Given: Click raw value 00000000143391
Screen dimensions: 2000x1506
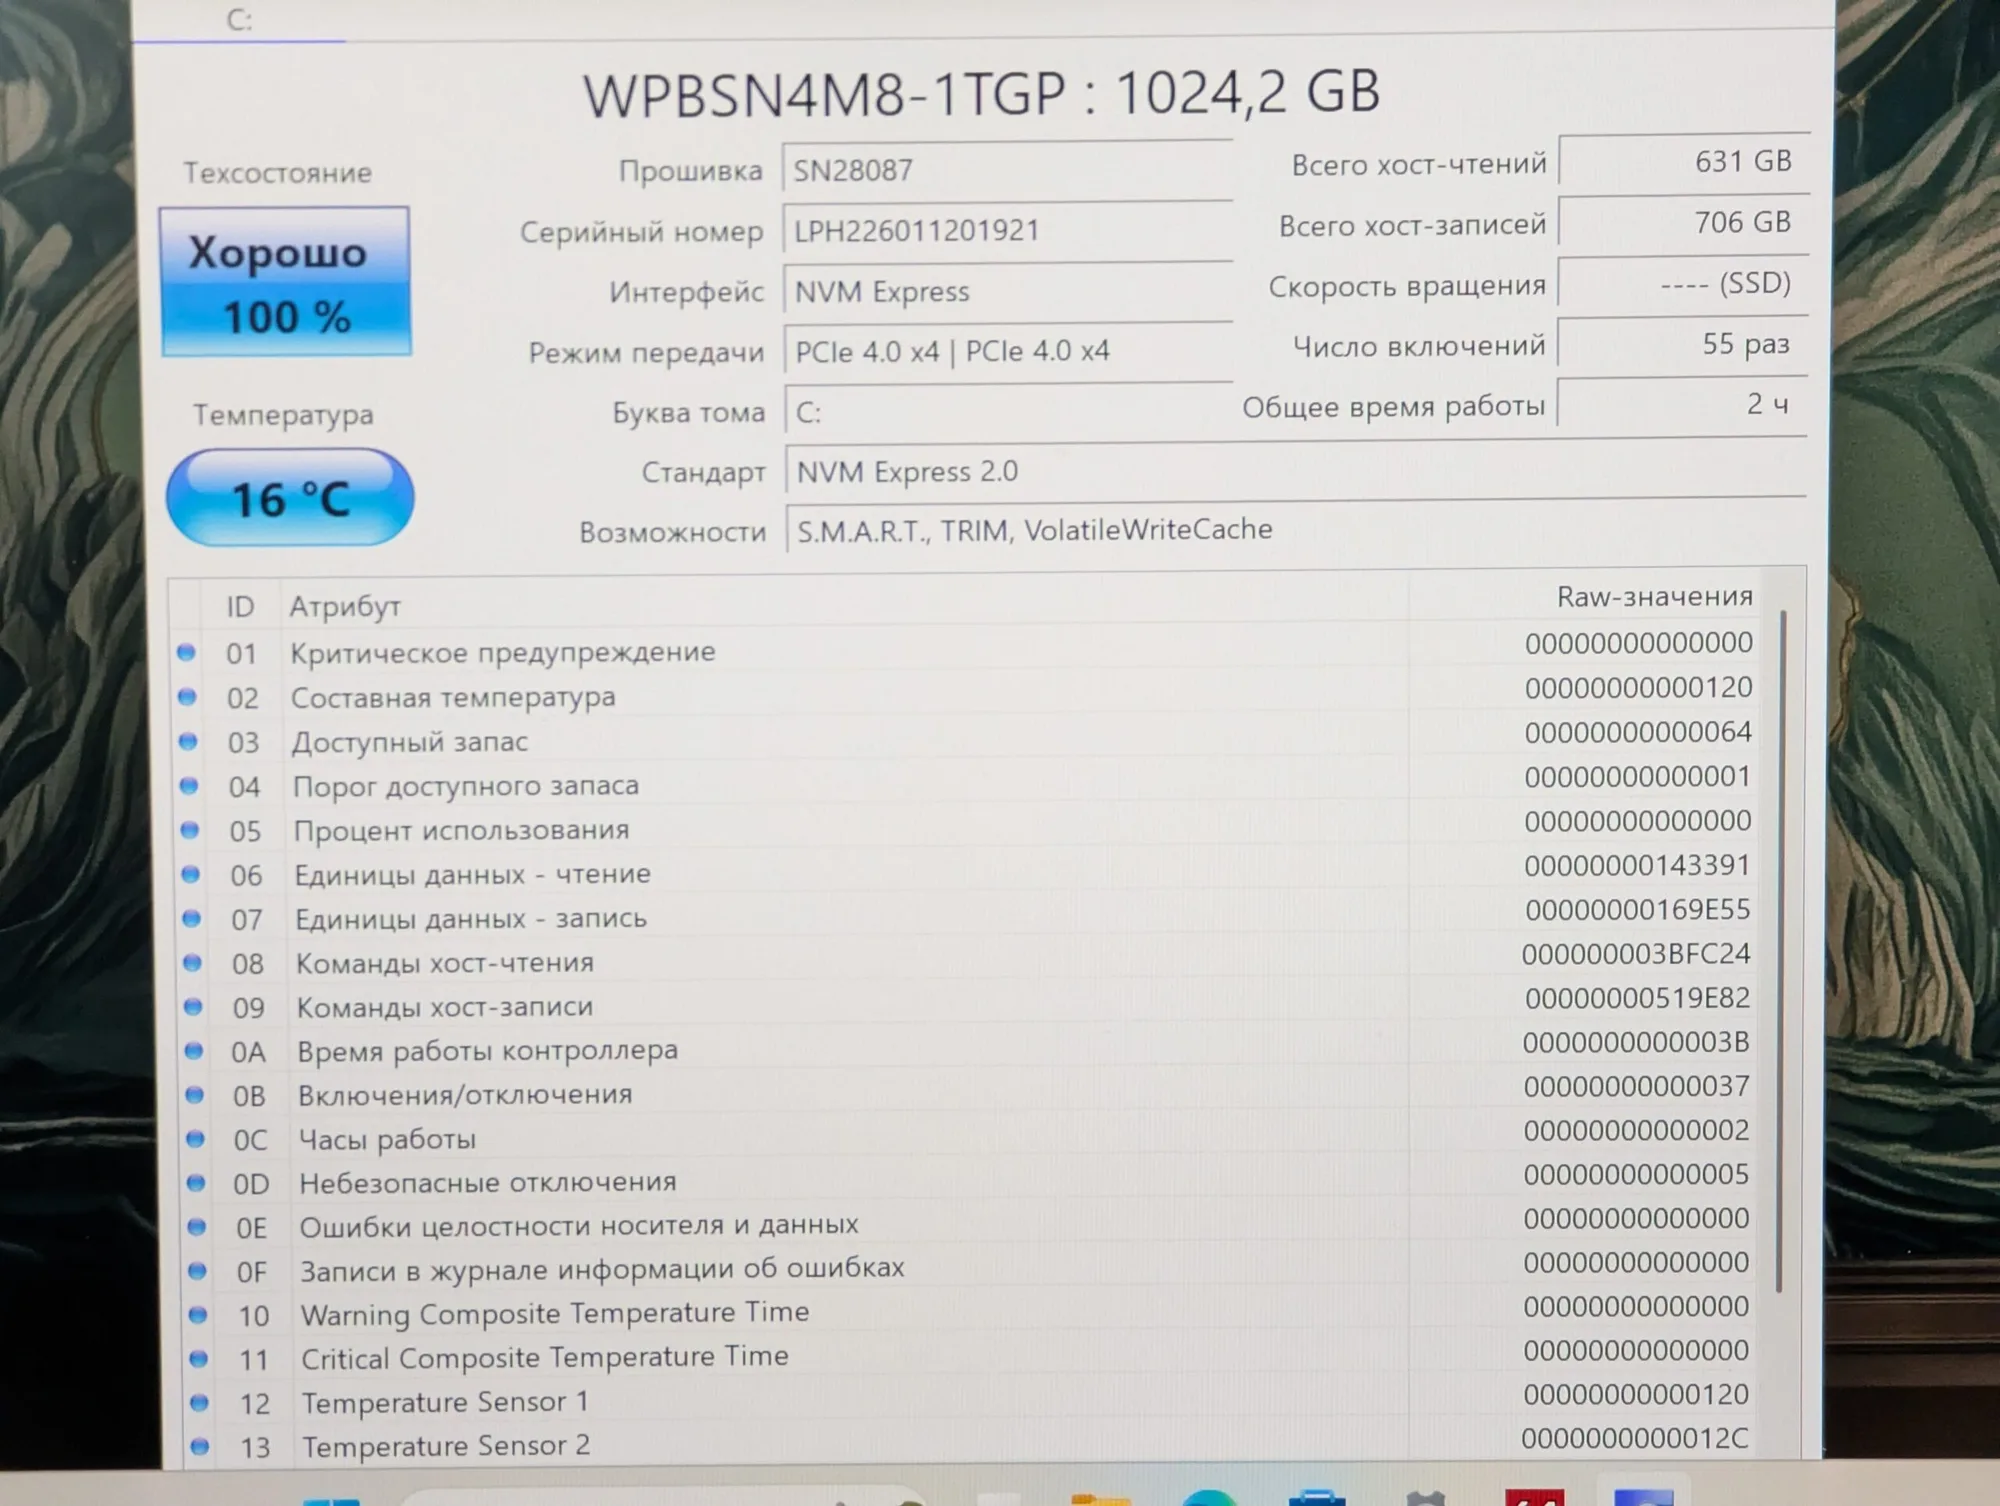Looking at the screenshot, I should point(1637,865).
